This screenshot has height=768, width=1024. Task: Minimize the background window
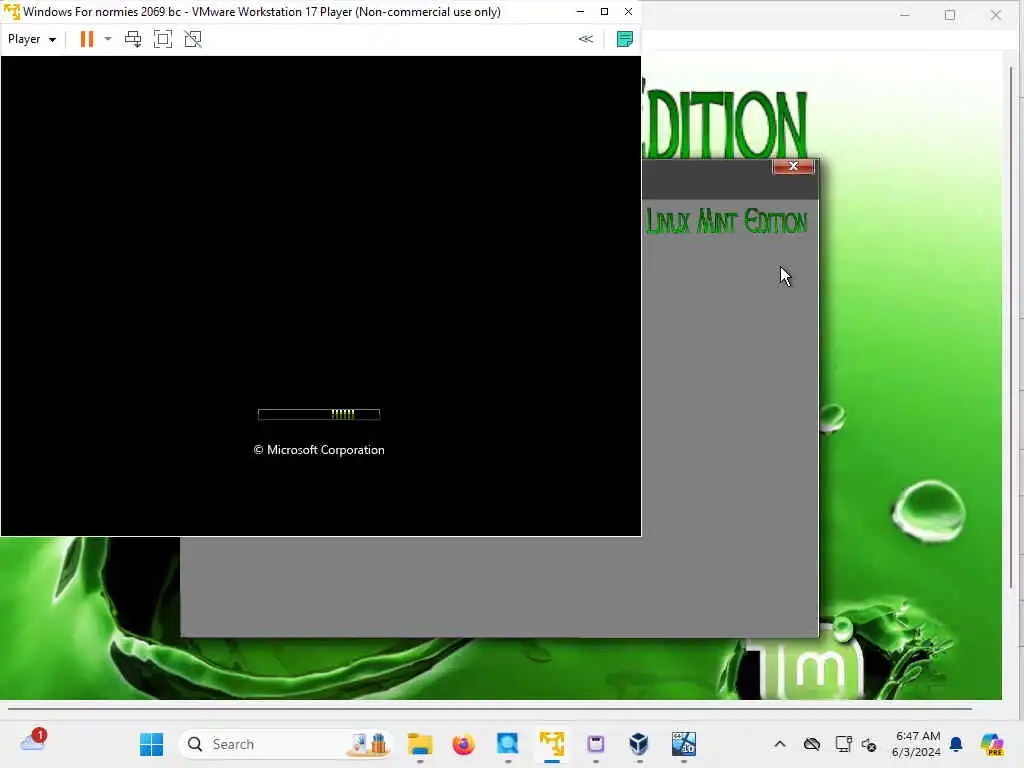(x=904, y=15)
